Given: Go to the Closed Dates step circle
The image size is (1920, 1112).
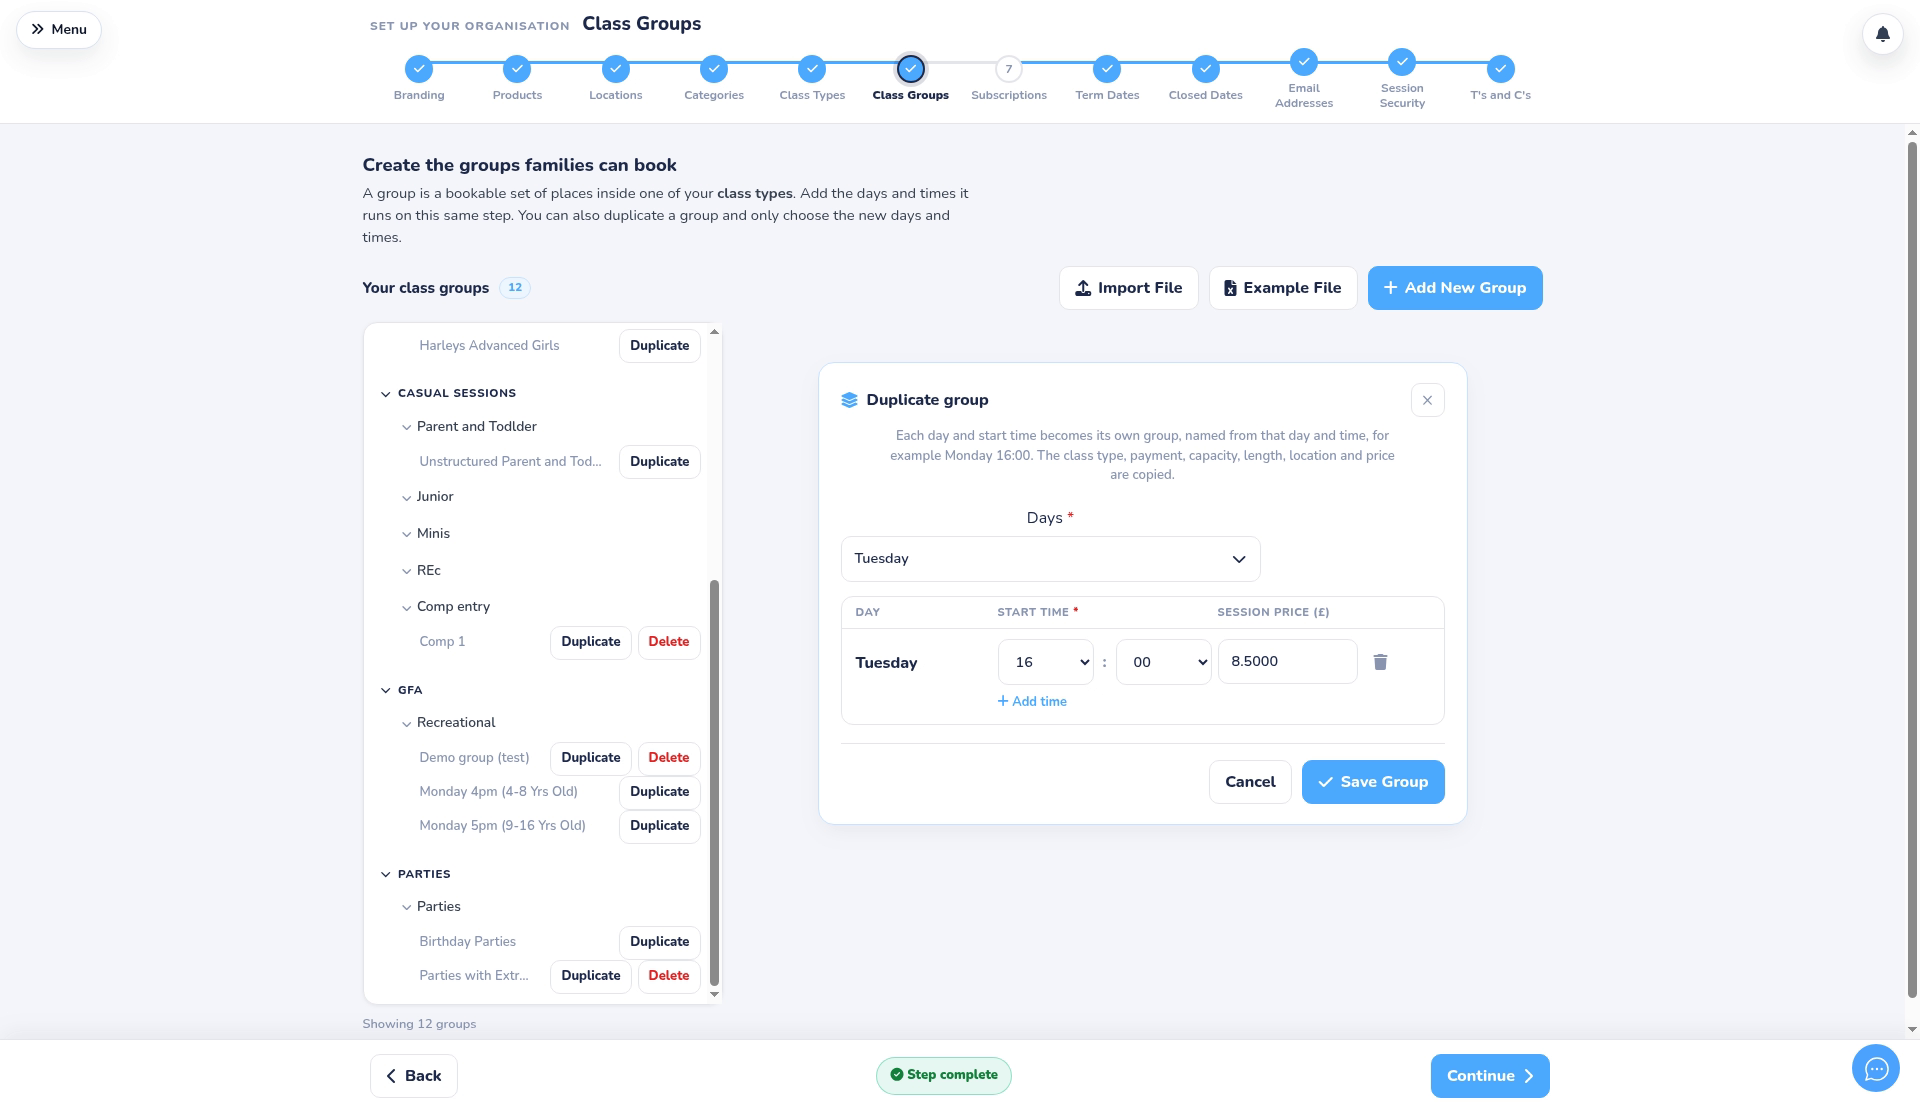Looking at the screenshot, I should pyautogui.click(x=1206, y=69).
